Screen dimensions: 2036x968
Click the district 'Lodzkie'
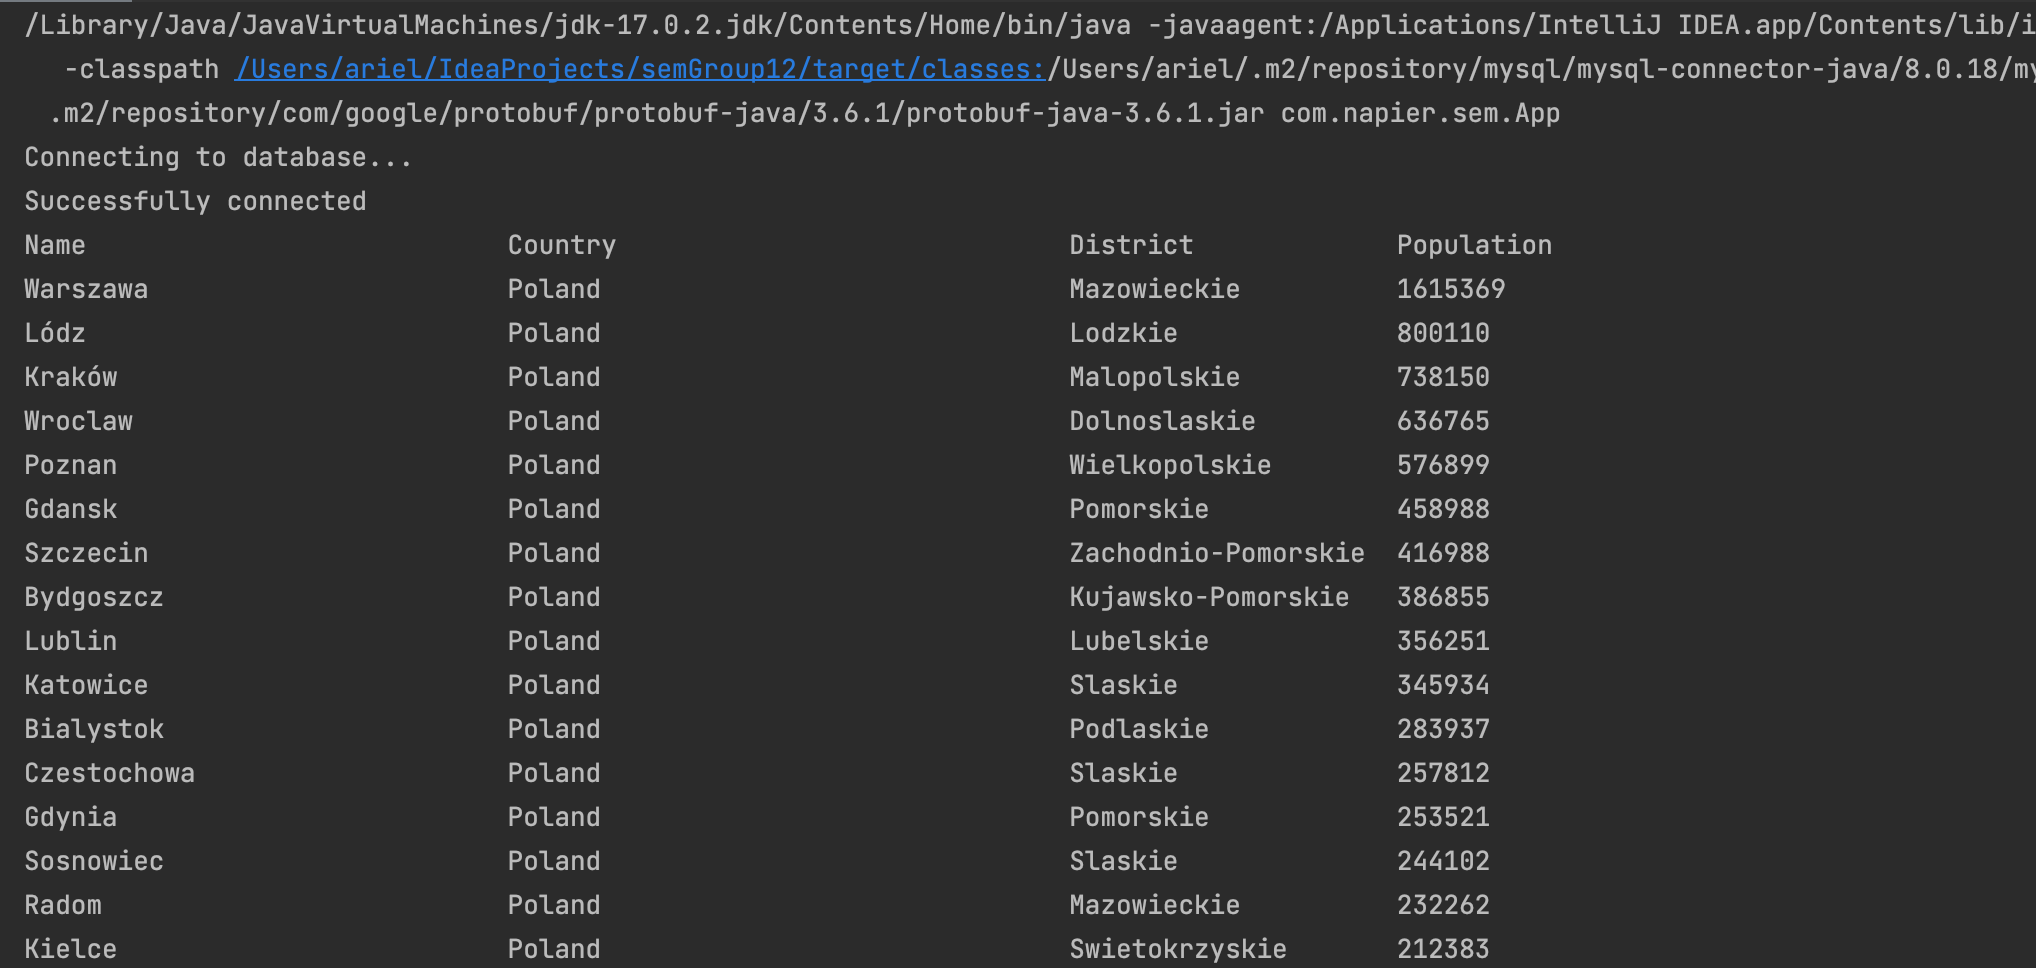point(1123,333)
